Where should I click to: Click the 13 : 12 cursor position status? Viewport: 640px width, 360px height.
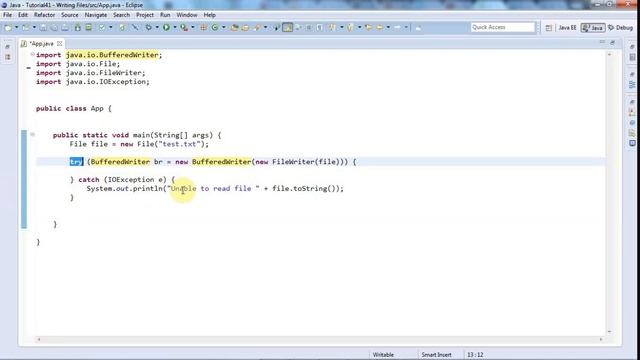pyautogui.click(x=475, y=355)
